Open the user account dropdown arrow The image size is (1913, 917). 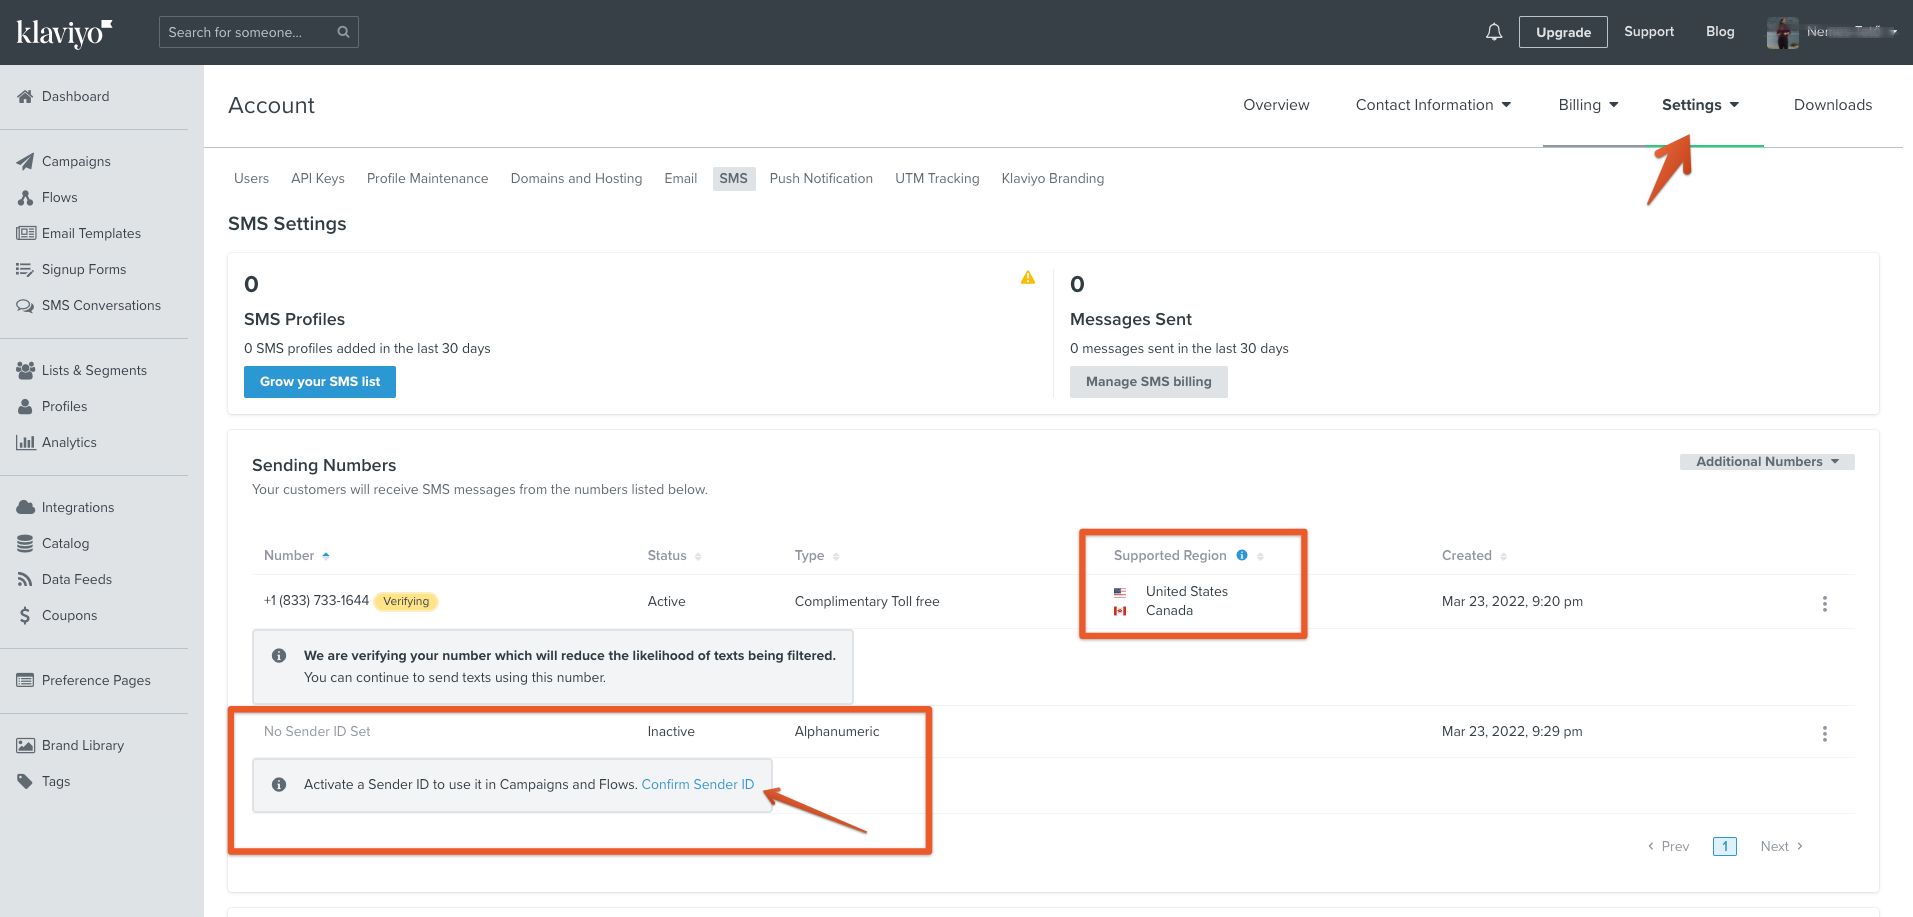point(1893,32)
